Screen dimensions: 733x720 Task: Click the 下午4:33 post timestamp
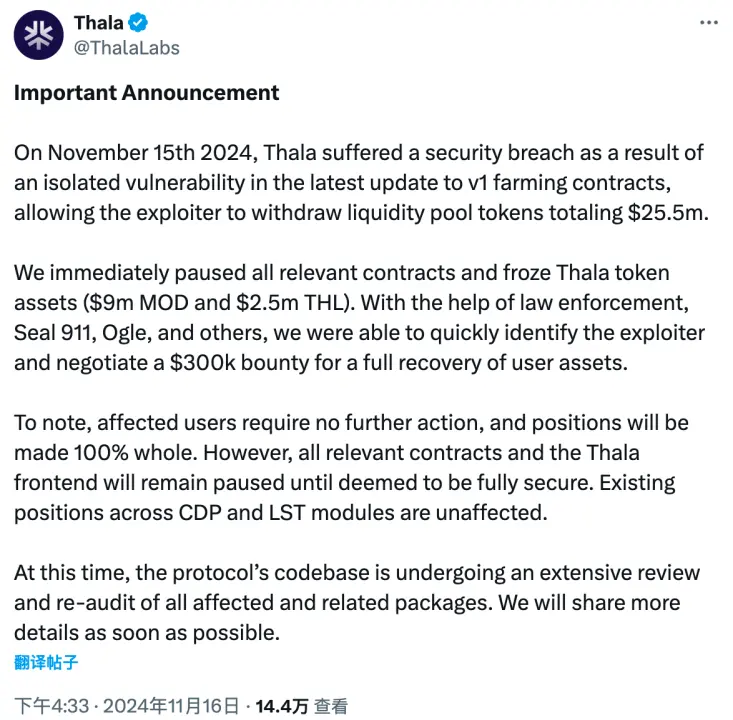tap(51, 706)
